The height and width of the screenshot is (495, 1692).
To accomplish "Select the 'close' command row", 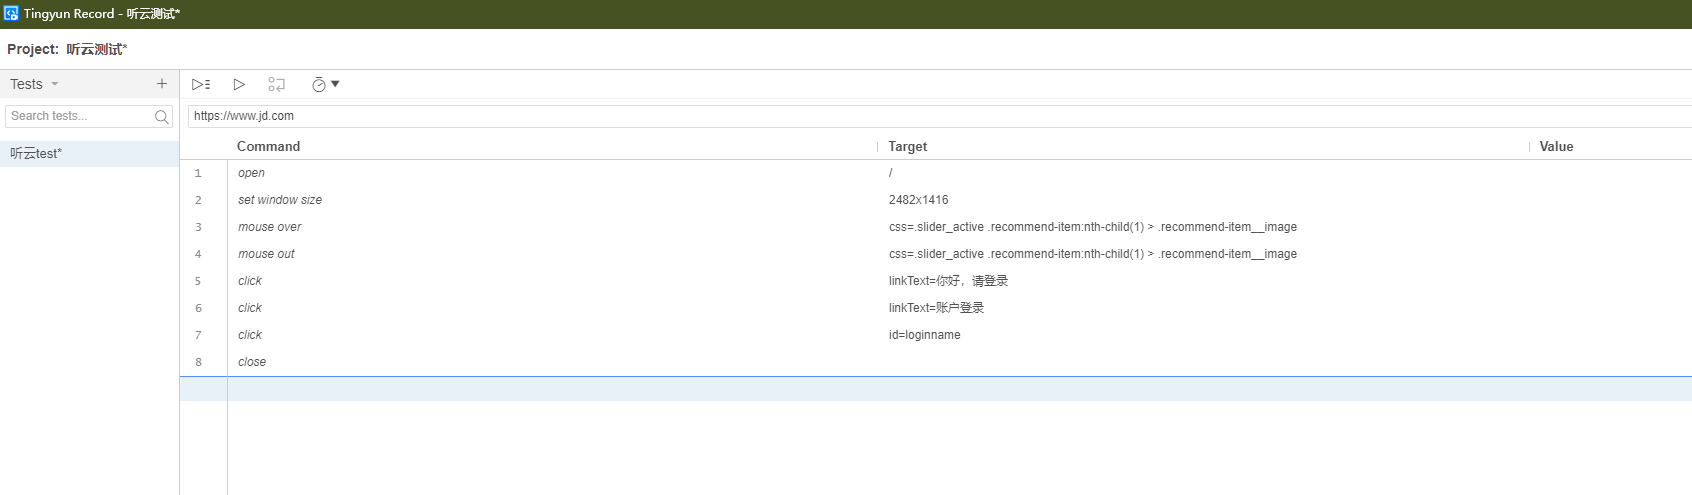I will (x=252, y=362).
